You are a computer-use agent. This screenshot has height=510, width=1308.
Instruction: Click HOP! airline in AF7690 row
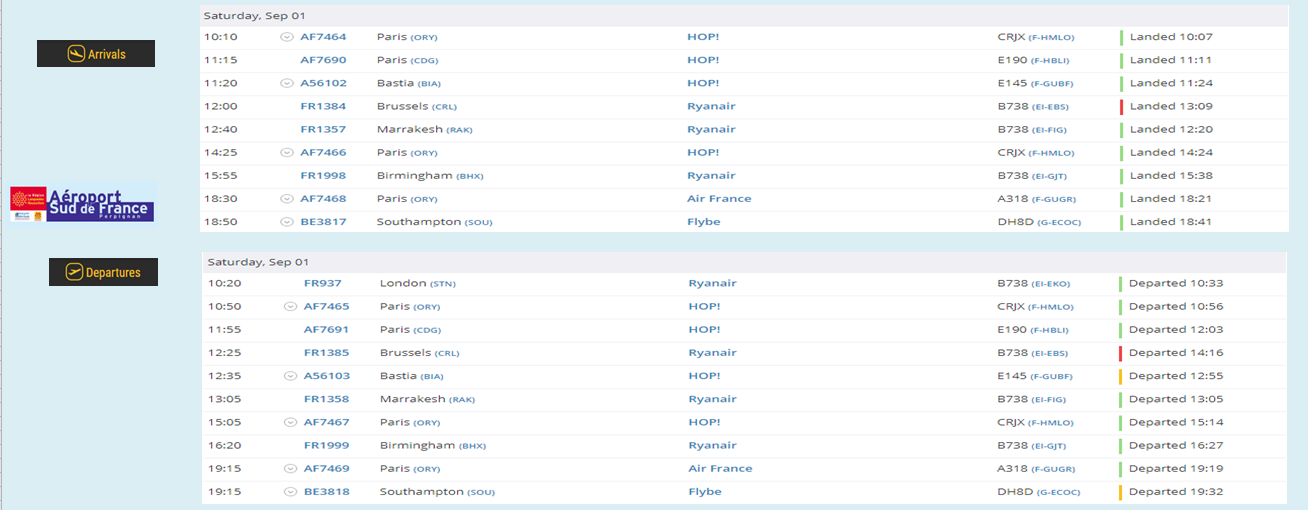(703, 60)
